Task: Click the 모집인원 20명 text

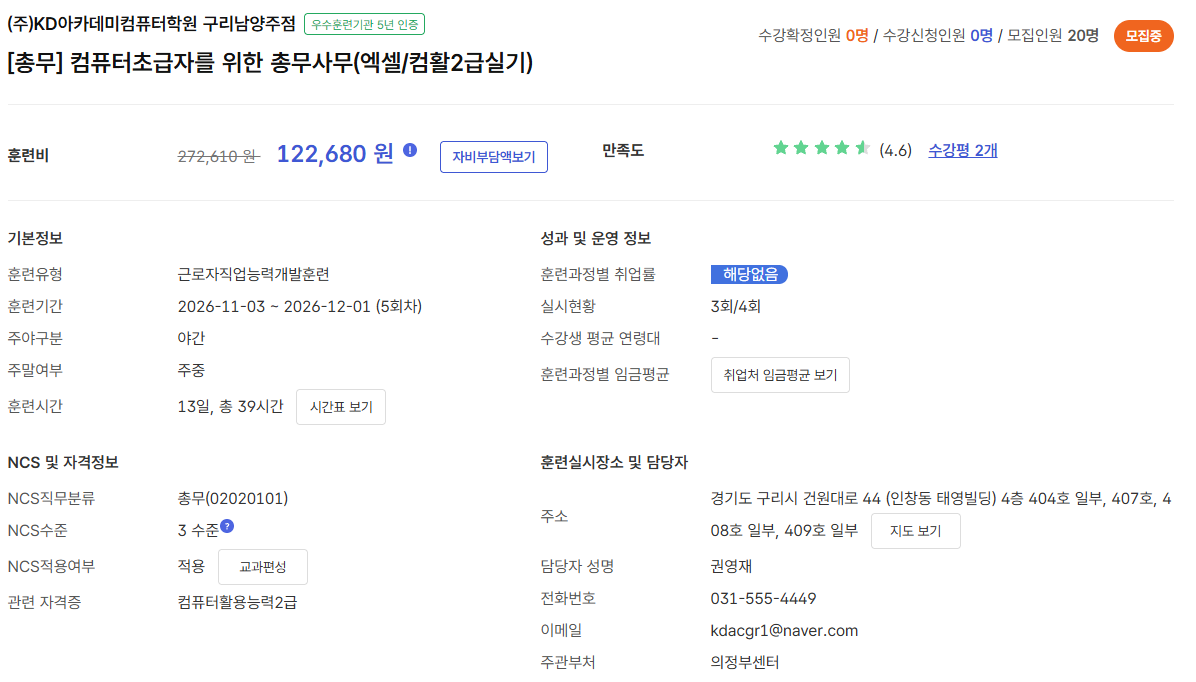Action: (x=1053, y=36)
